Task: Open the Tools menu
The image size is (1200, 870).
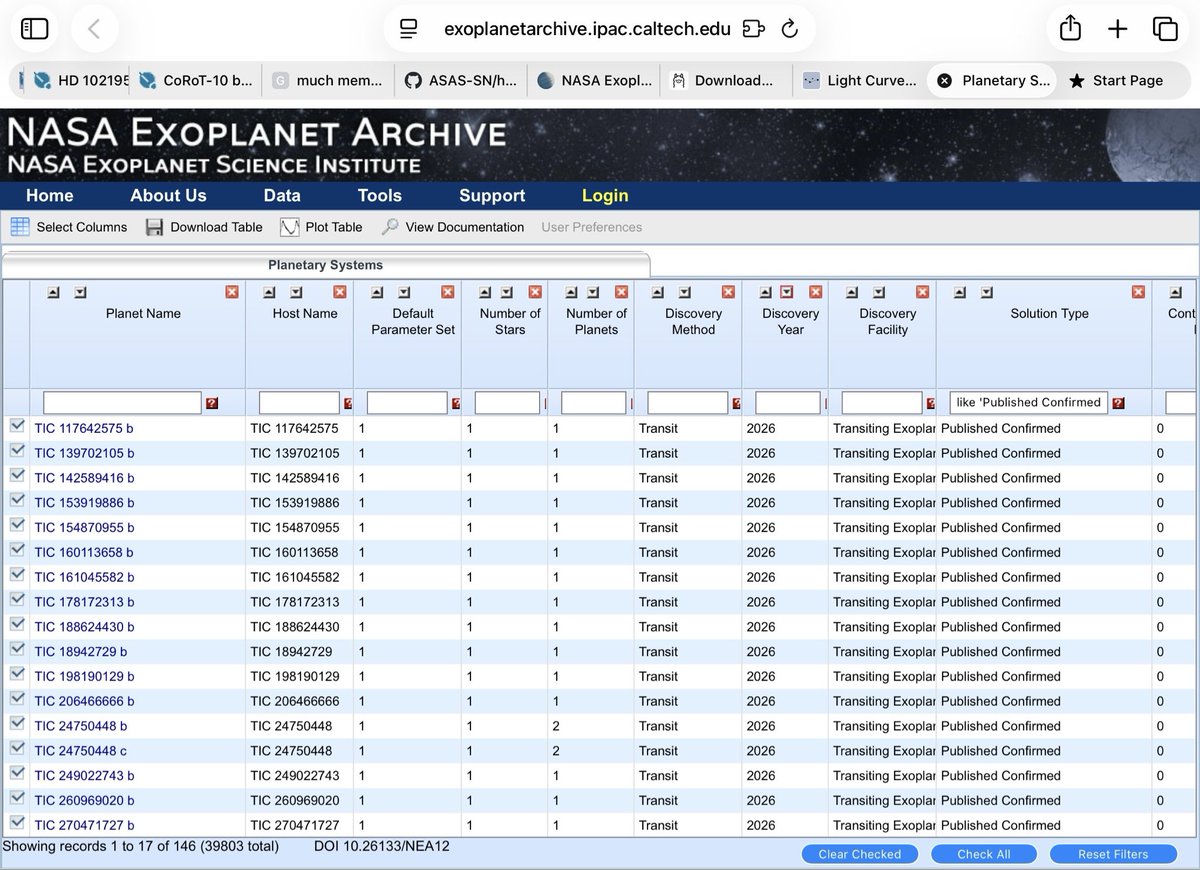Action: click(x=379, y=195)
